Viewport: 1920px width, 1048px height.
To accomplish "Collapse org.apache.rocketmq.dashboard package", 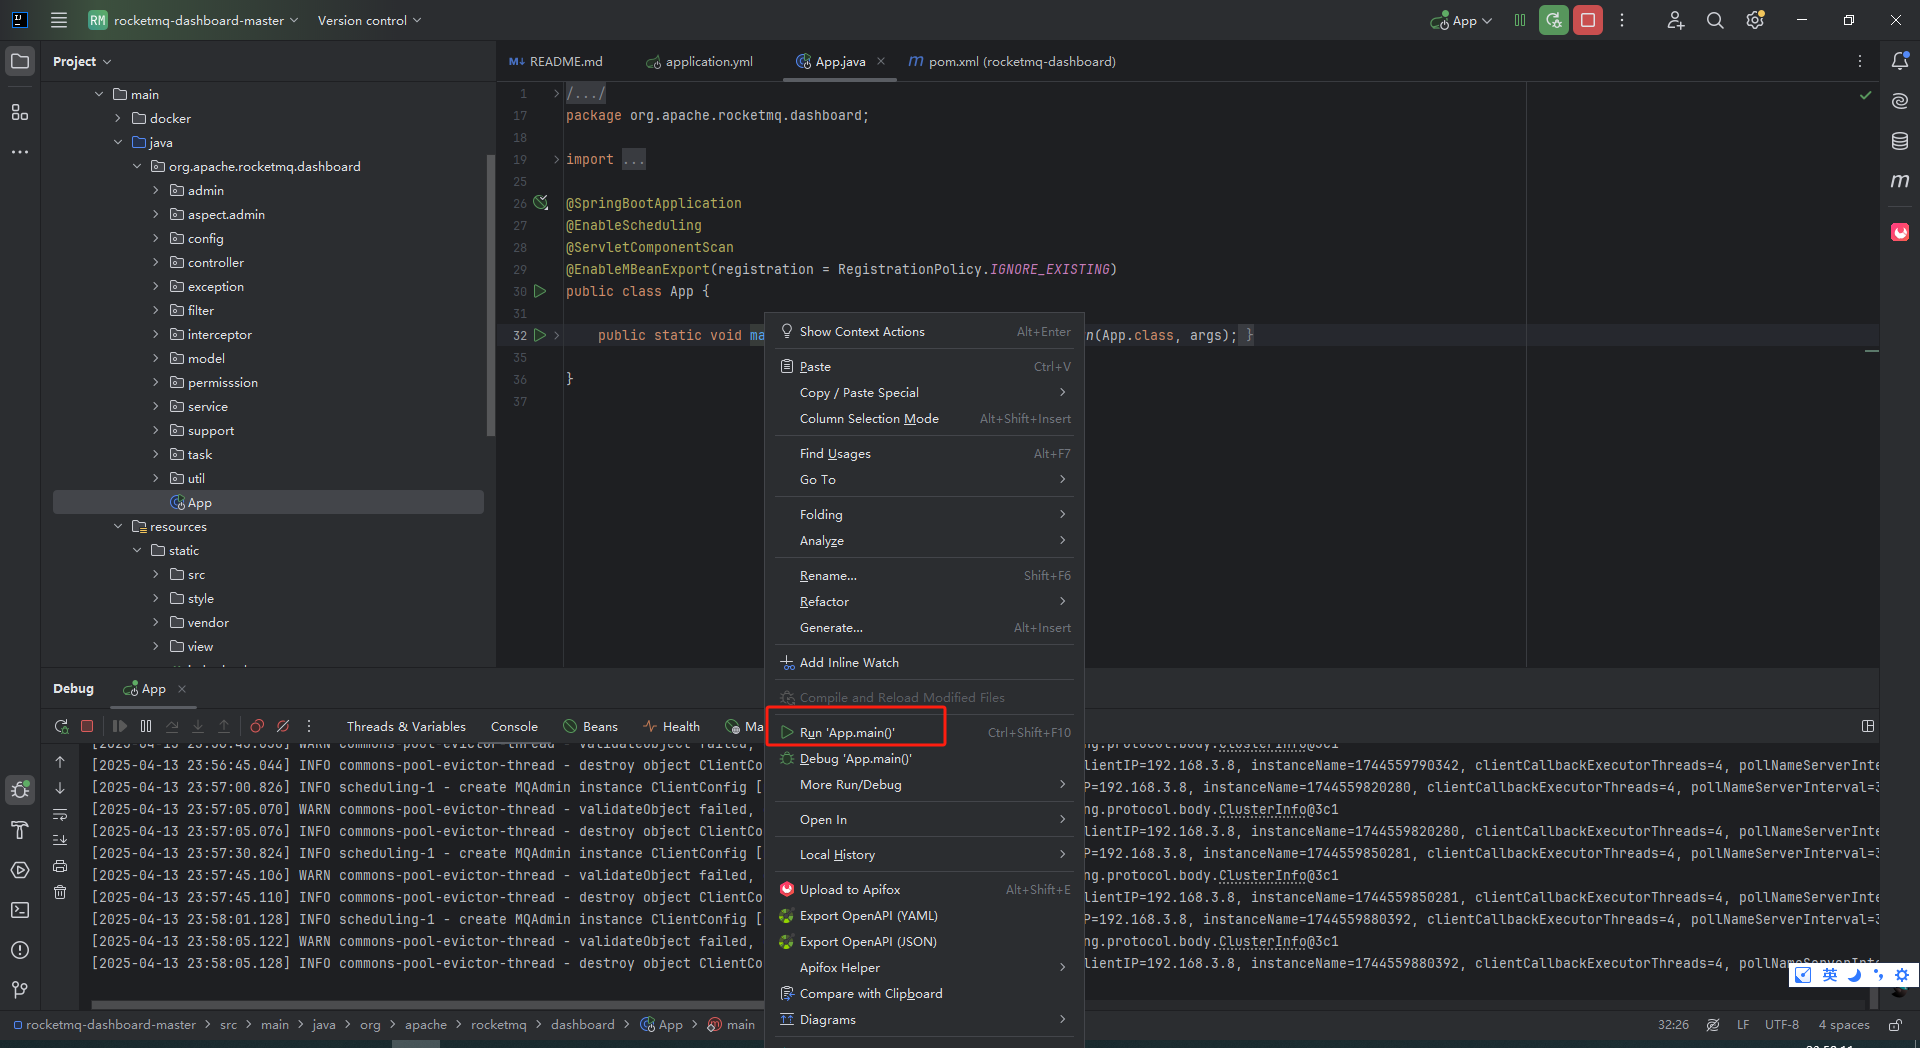I will pos(137,166).
